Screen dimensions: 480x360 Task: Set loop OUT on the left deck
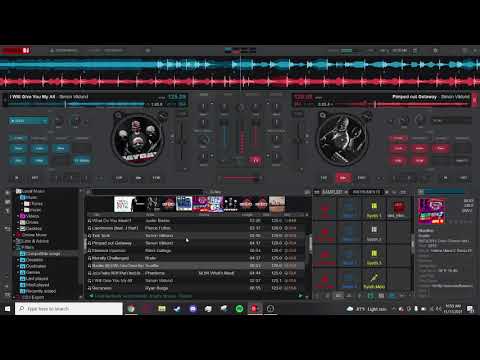tap(35, 178)
